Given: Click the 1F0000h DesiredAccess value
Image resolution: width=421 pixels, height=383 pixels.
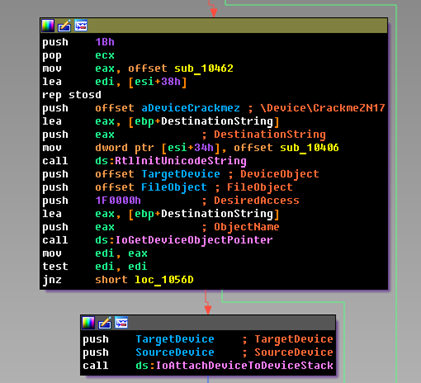Looking at the screenshot, I should (x=118, y=200).
